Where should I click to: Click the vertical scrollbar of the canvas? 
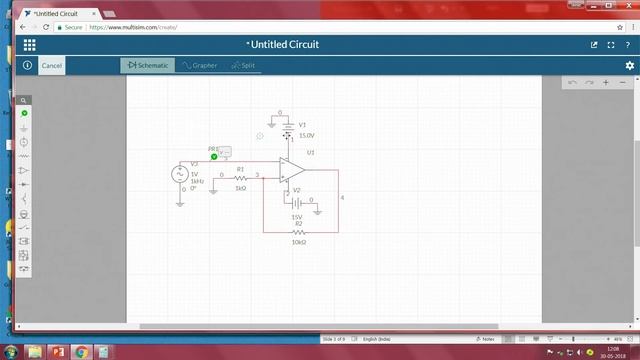(x=637, y=193)
